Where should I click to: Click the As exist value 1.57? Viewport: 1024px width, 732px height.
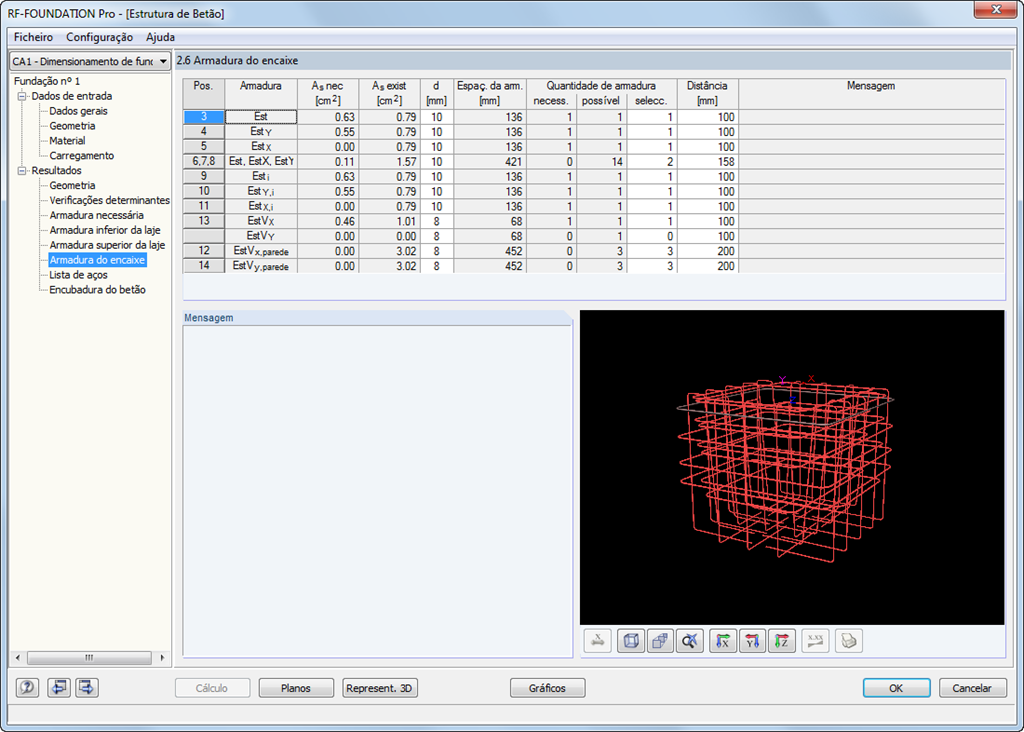click(389, 161)
